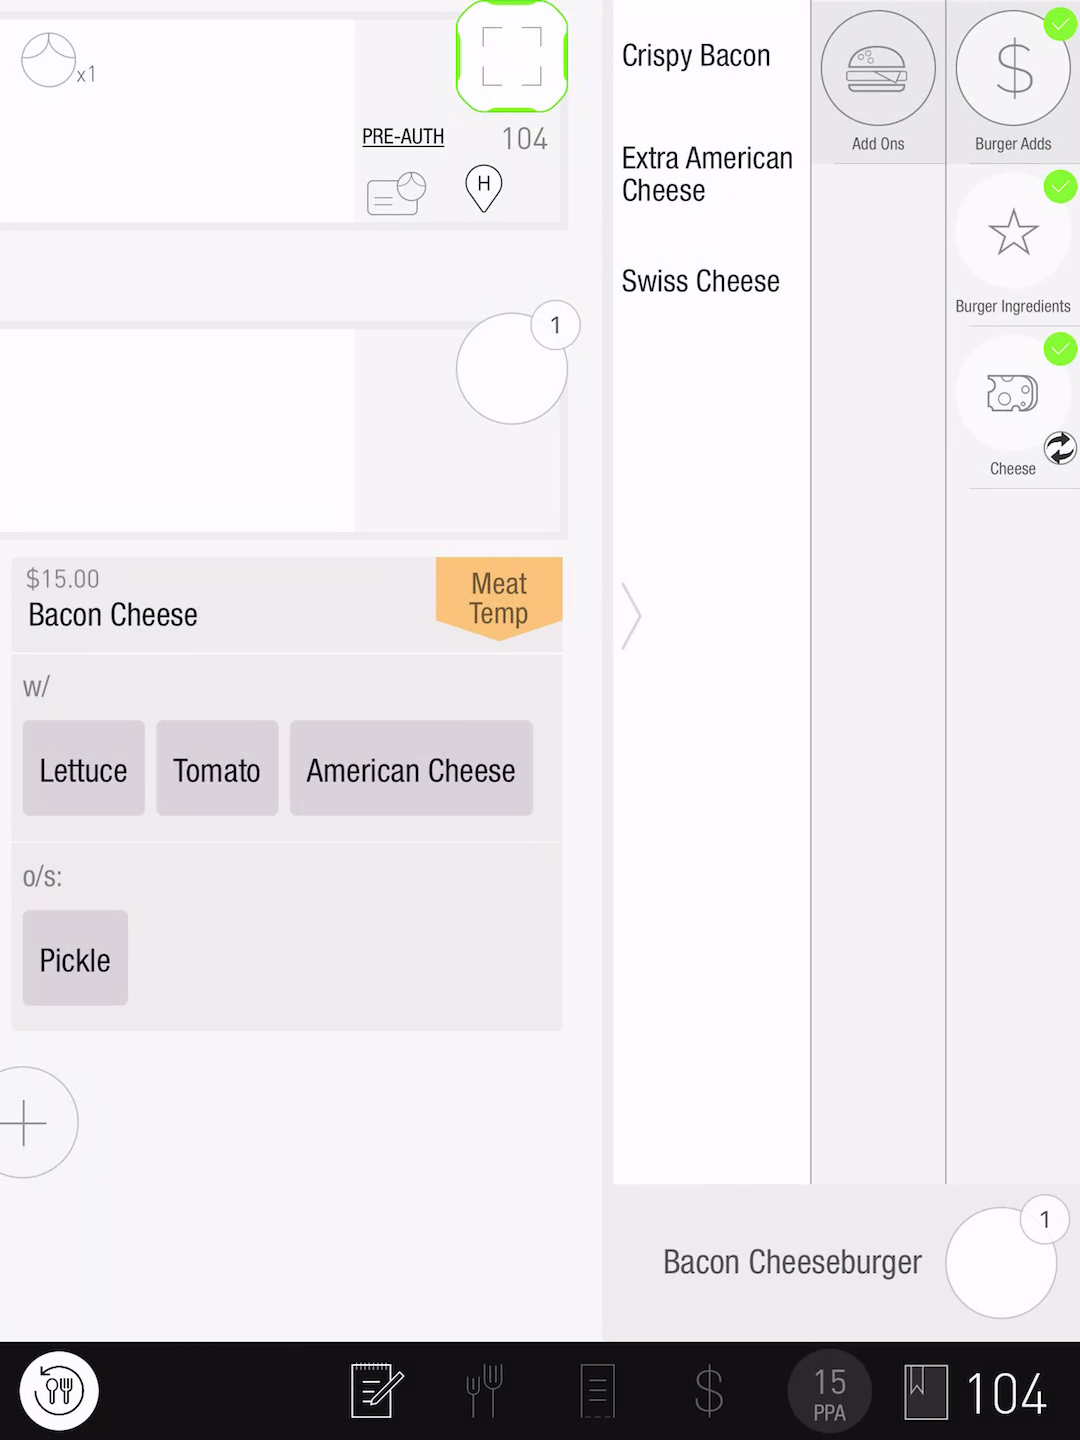The width and height of the screenshot is (1080, 1440).
Task: Click the swap arrows on Cheese category
Action: pyautogui.click(x=1060, y=448)
